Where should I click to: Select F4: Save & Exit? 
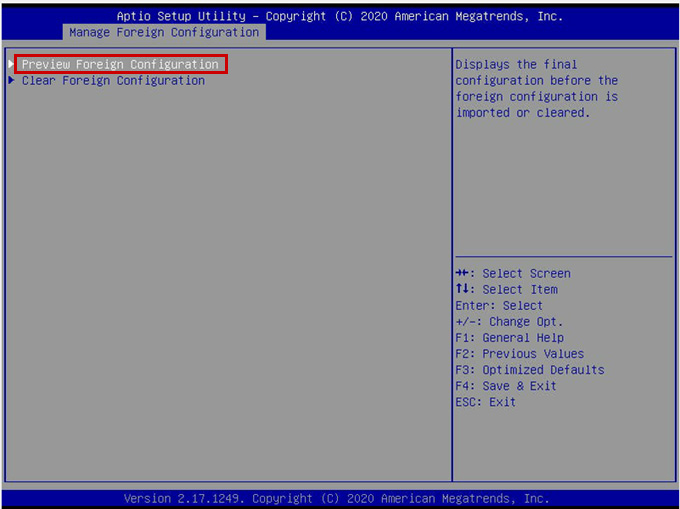[505, 386]
